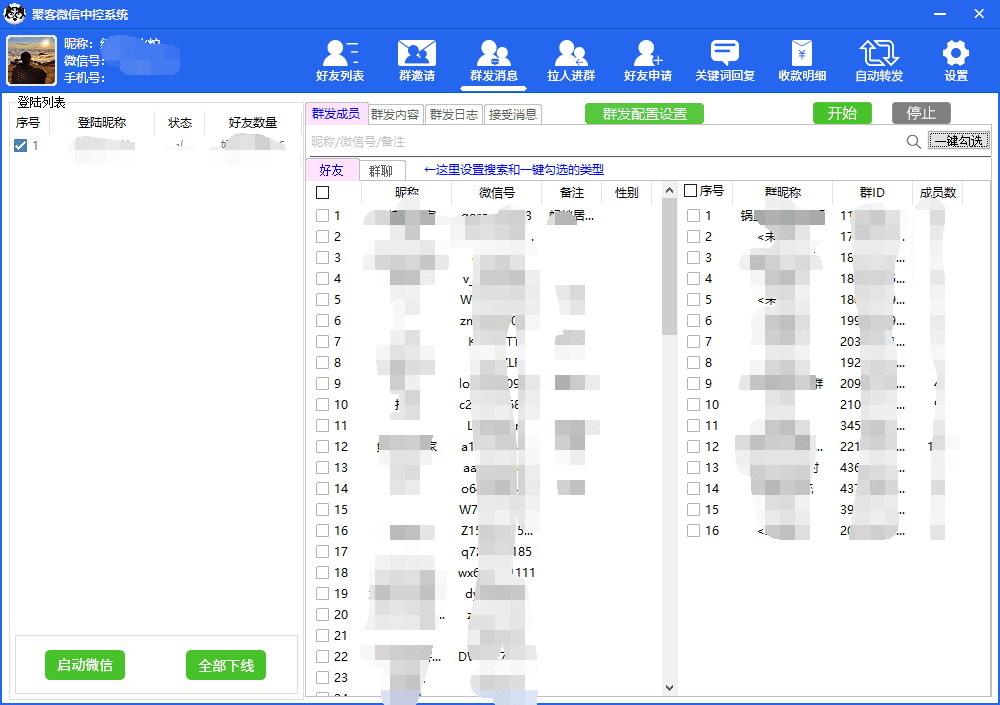Select the 关键词回复 keyword reply feature

pos(724,60)
